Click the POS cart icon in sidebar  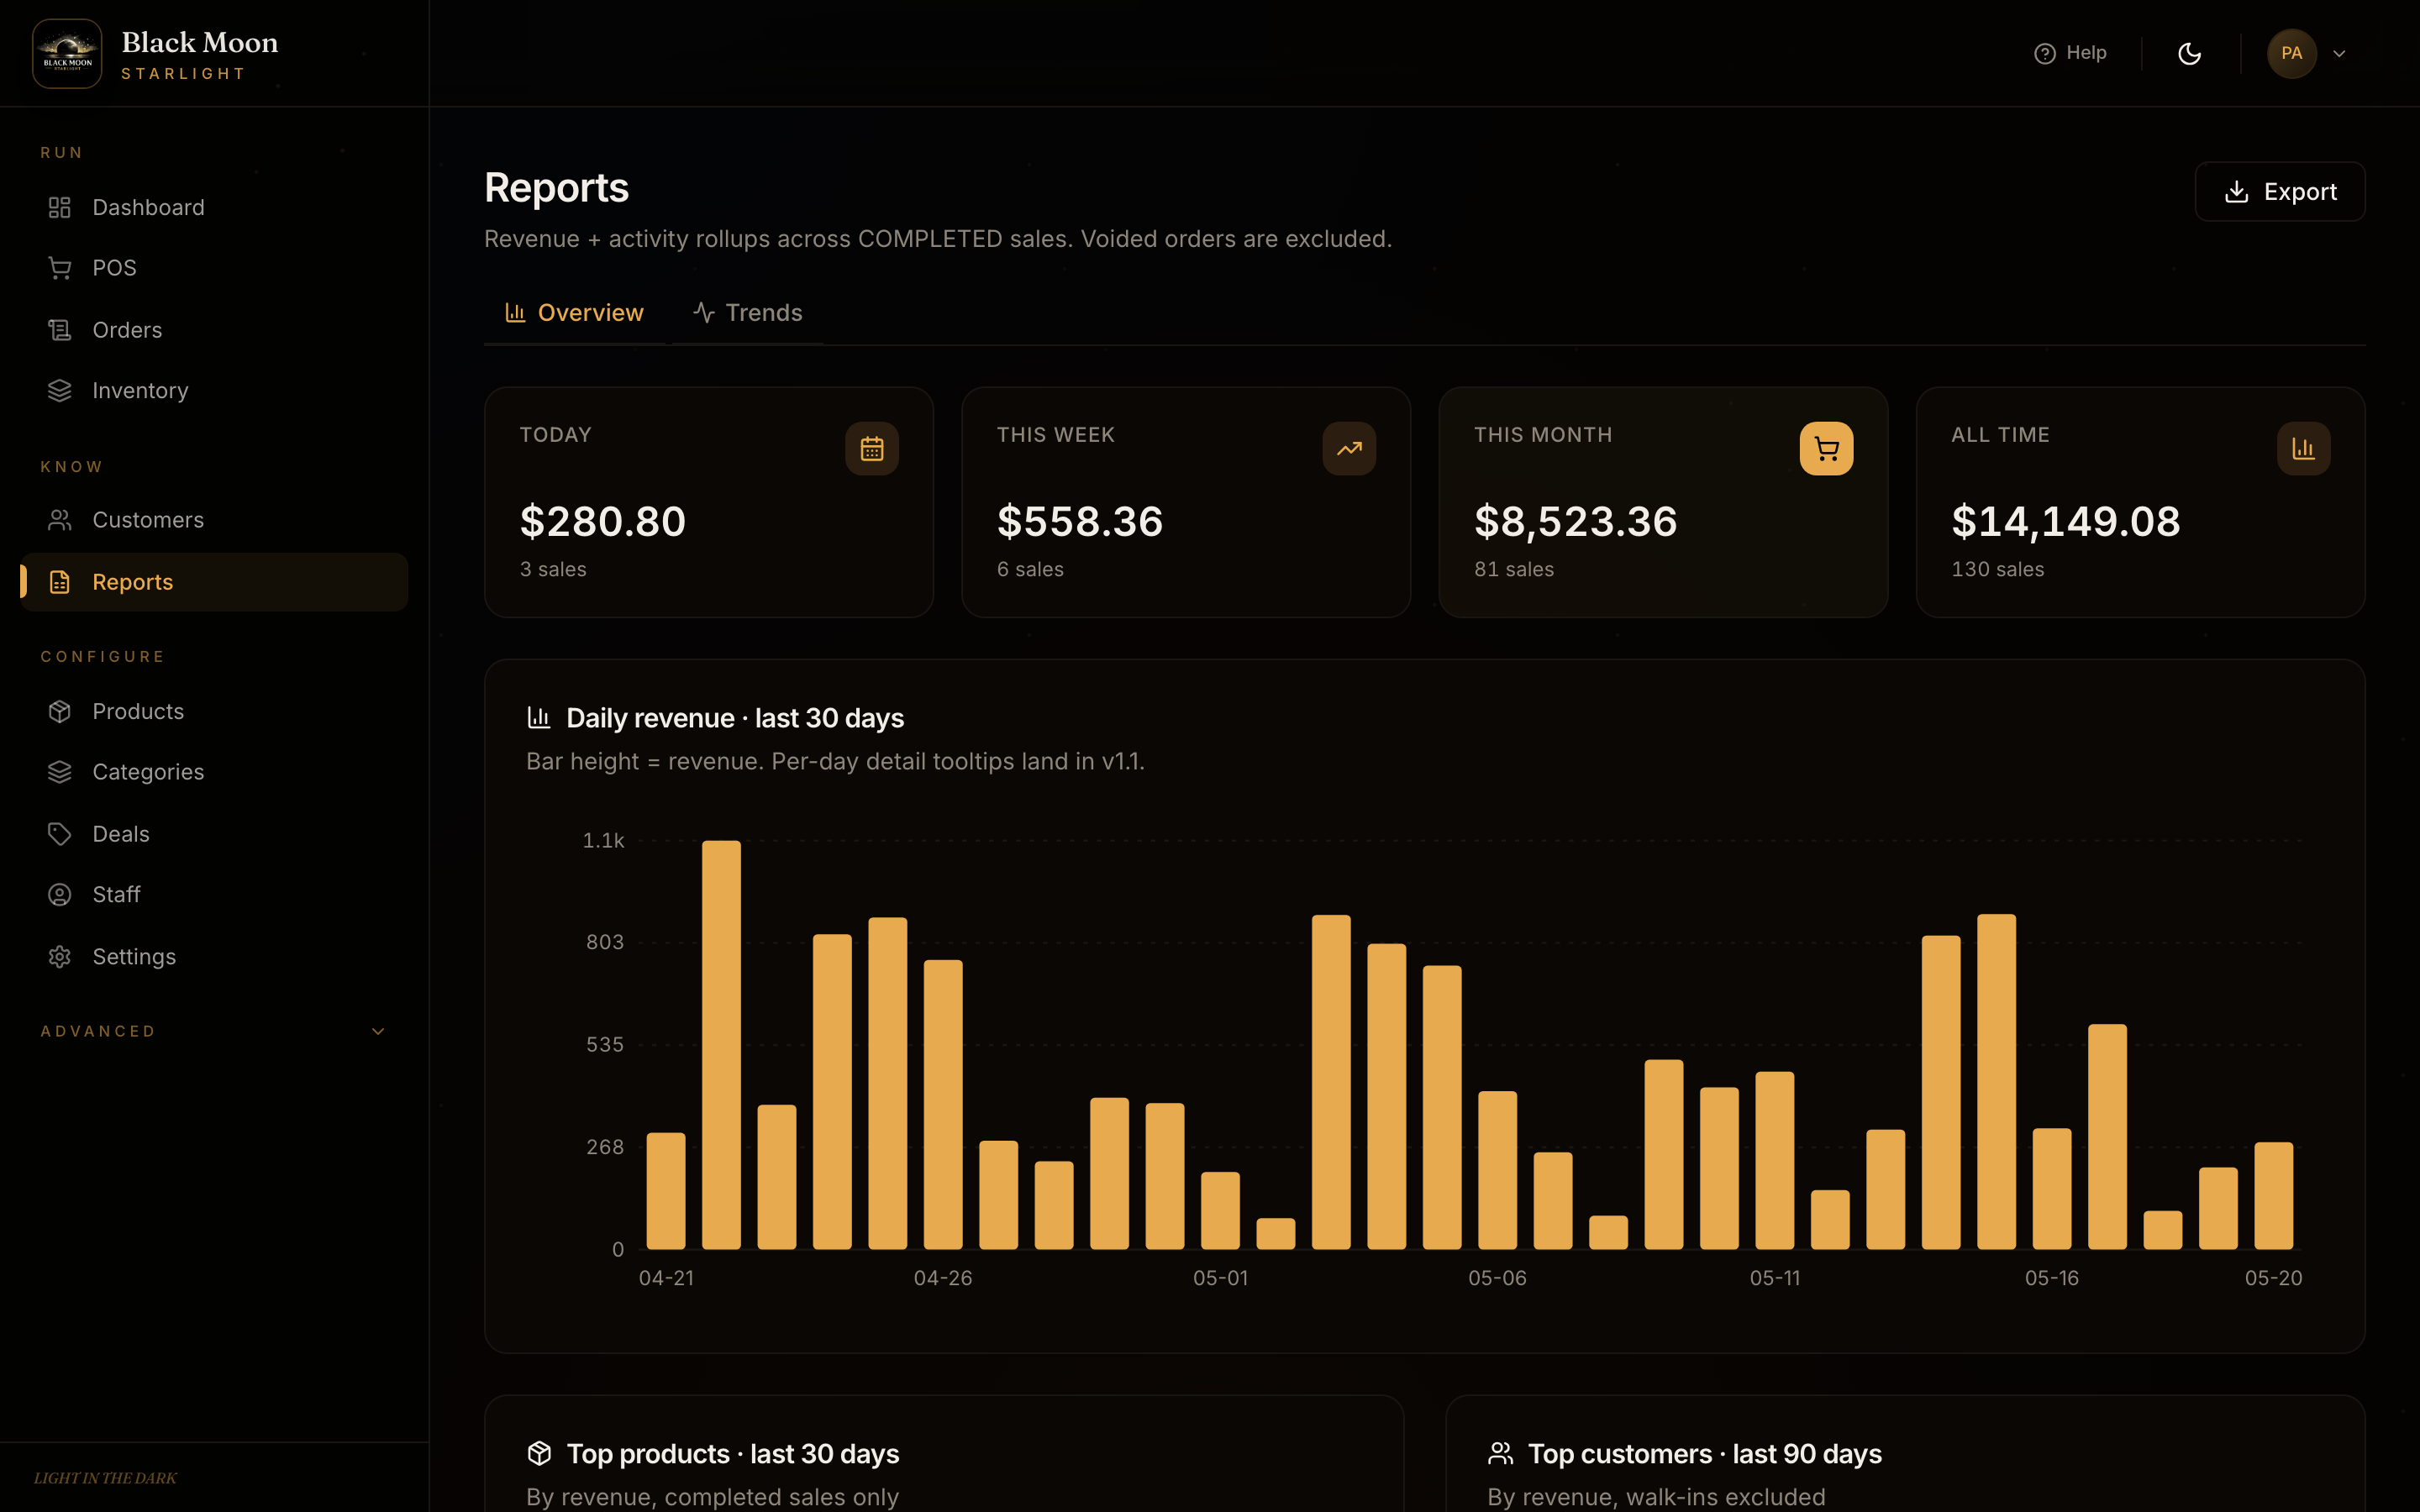60,268
